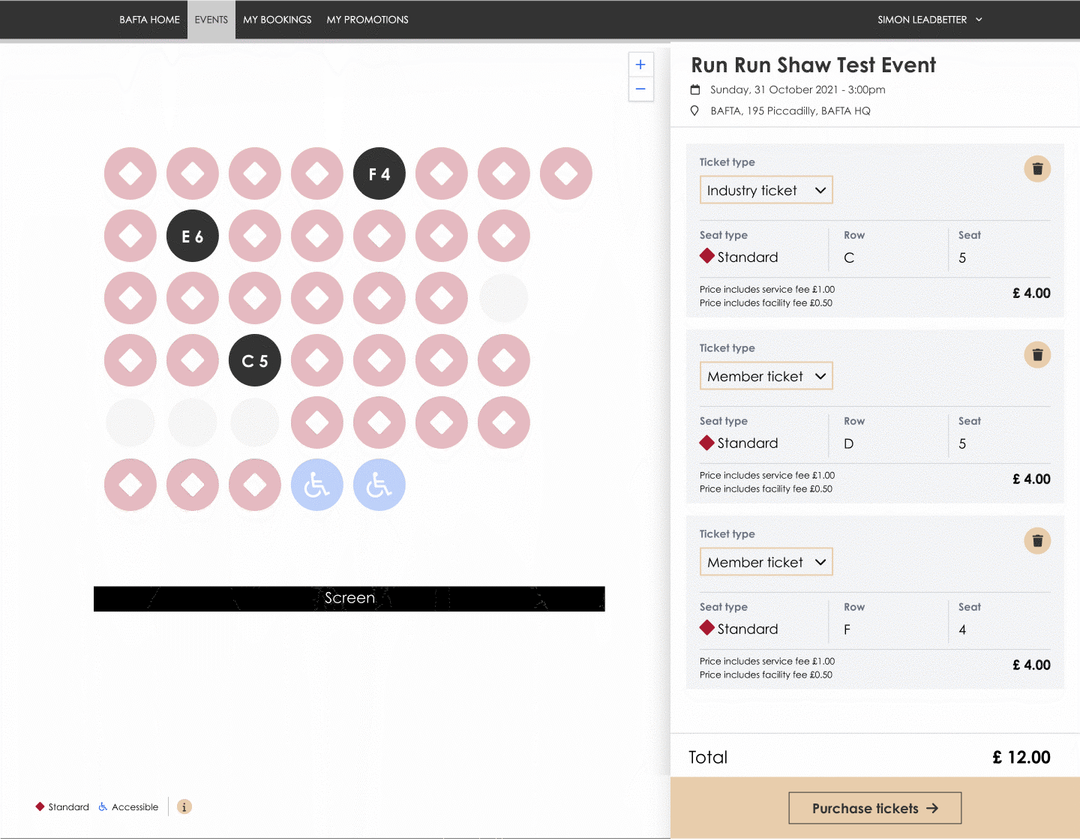Viewport: 1080px width, 839px height.
Task: Remove the row D seat 5 ticket
Action: 1037,355
